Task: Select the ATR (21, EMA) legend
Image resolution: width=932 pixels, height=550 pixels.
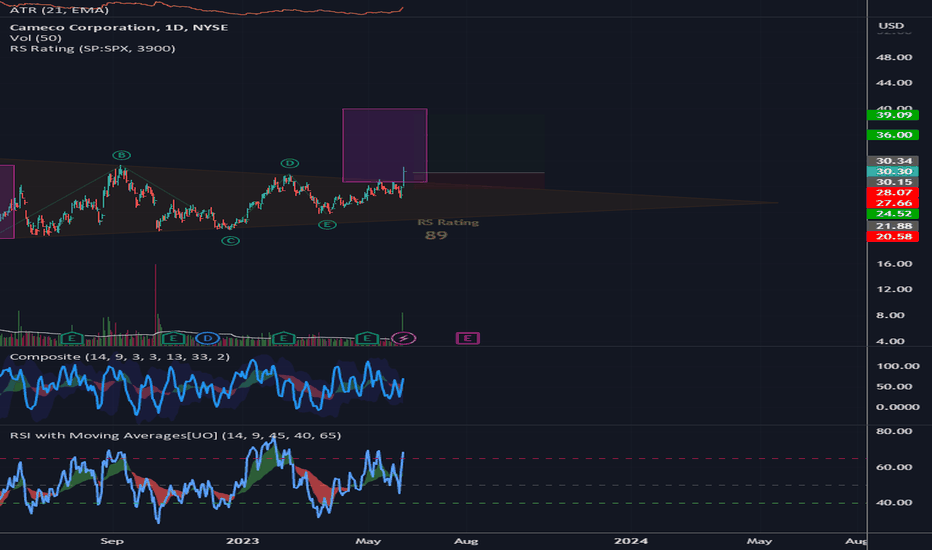Action: pyautogui.click(x=59, y=10)
